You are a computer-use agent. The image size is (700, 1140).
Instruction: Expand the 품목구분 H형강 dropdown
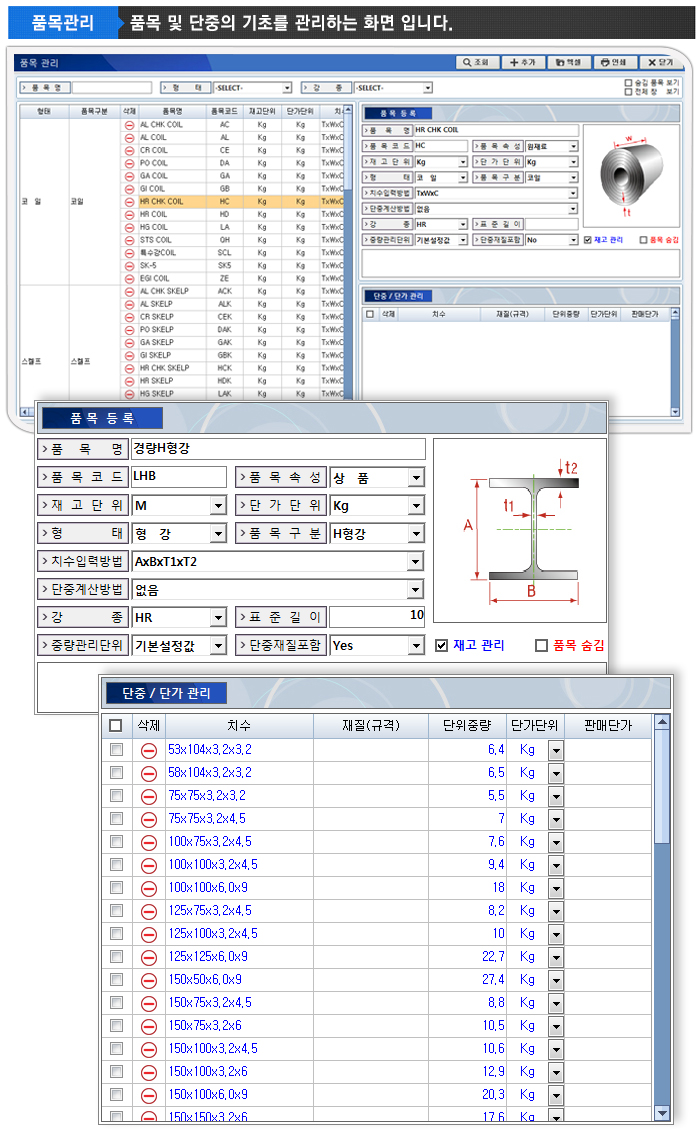416,534
